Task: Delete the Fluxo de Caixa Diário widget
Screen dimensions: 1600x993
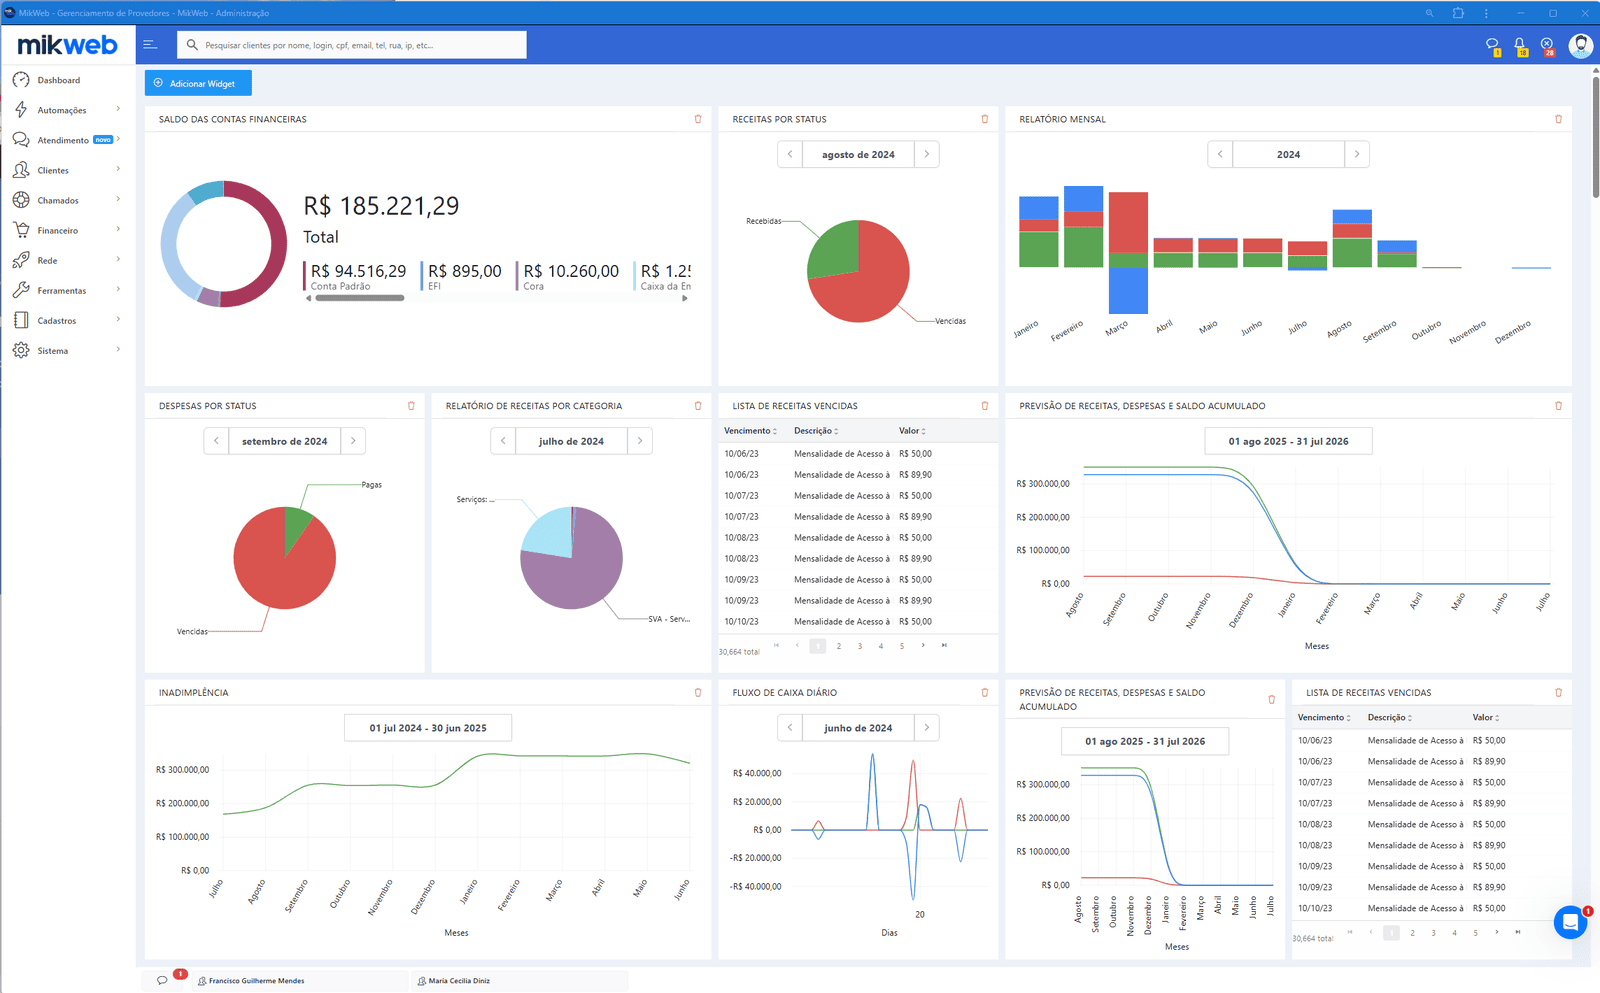Action: [x=984, y=692]
